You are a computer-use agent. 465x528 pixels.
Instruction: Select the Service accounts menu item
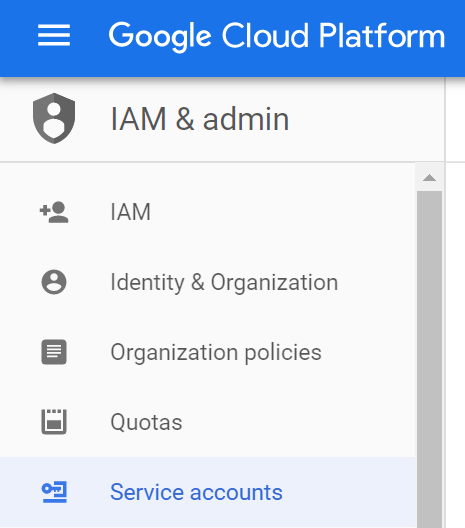pos(208,492)
